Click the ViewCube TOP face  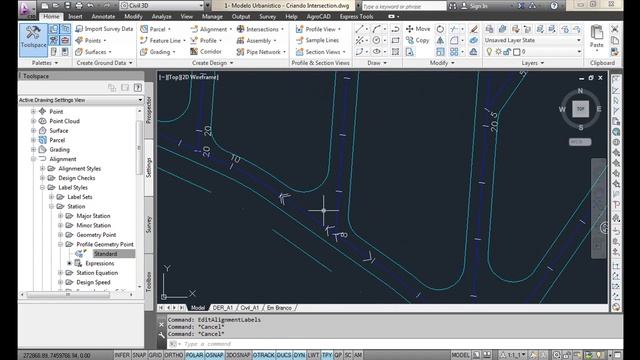[x=580, y=109]
